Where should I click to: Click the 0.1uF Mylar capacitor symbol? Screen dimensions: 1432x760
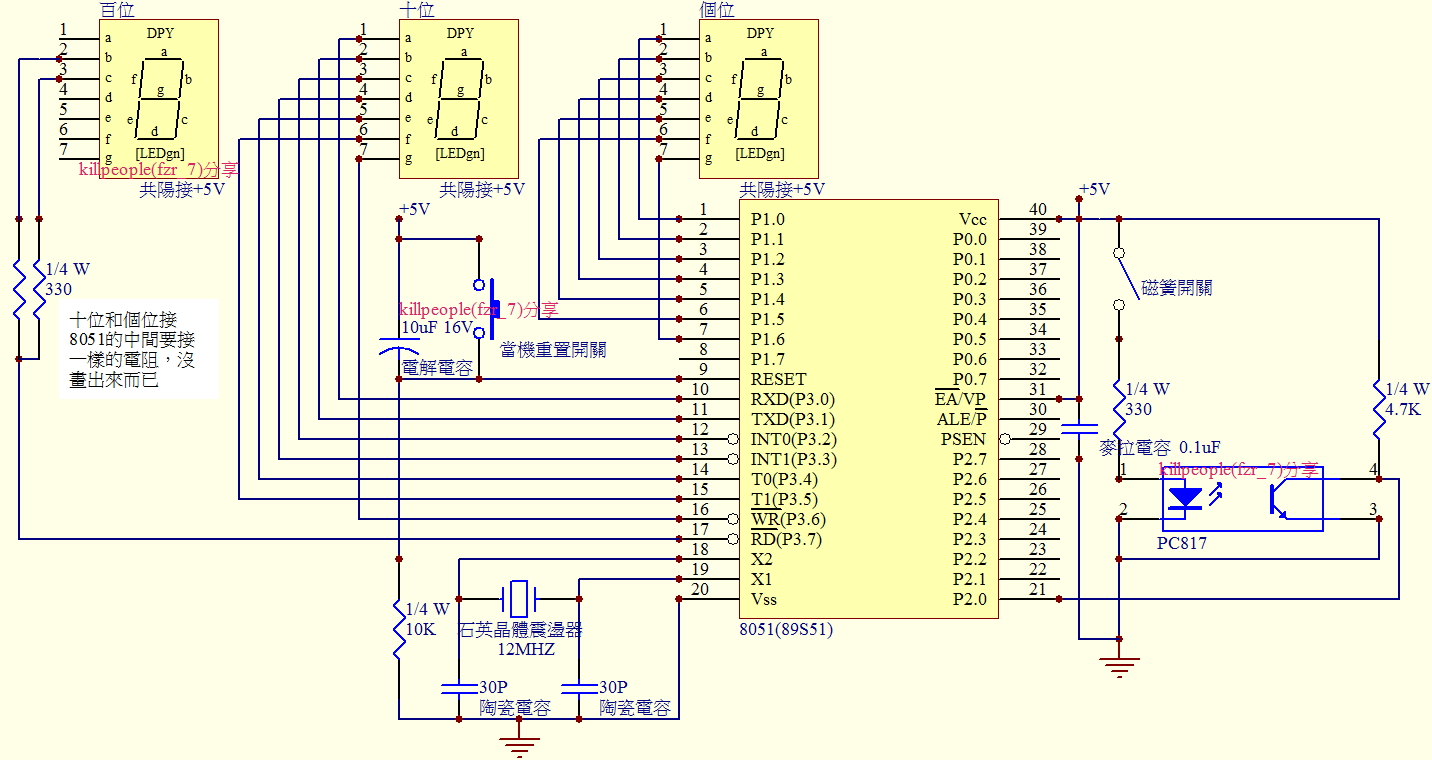(x=1080, y=429)
